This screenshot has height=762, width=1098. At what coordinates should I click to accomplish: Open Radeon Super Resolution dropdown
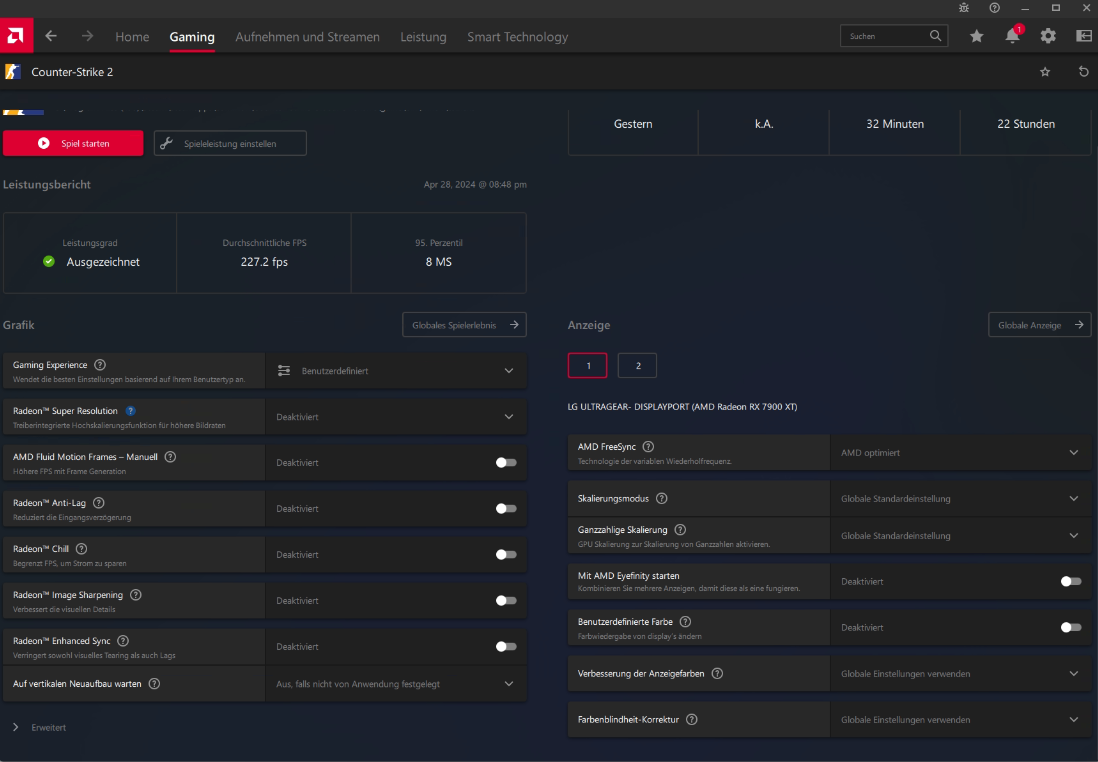click(396, 417)
